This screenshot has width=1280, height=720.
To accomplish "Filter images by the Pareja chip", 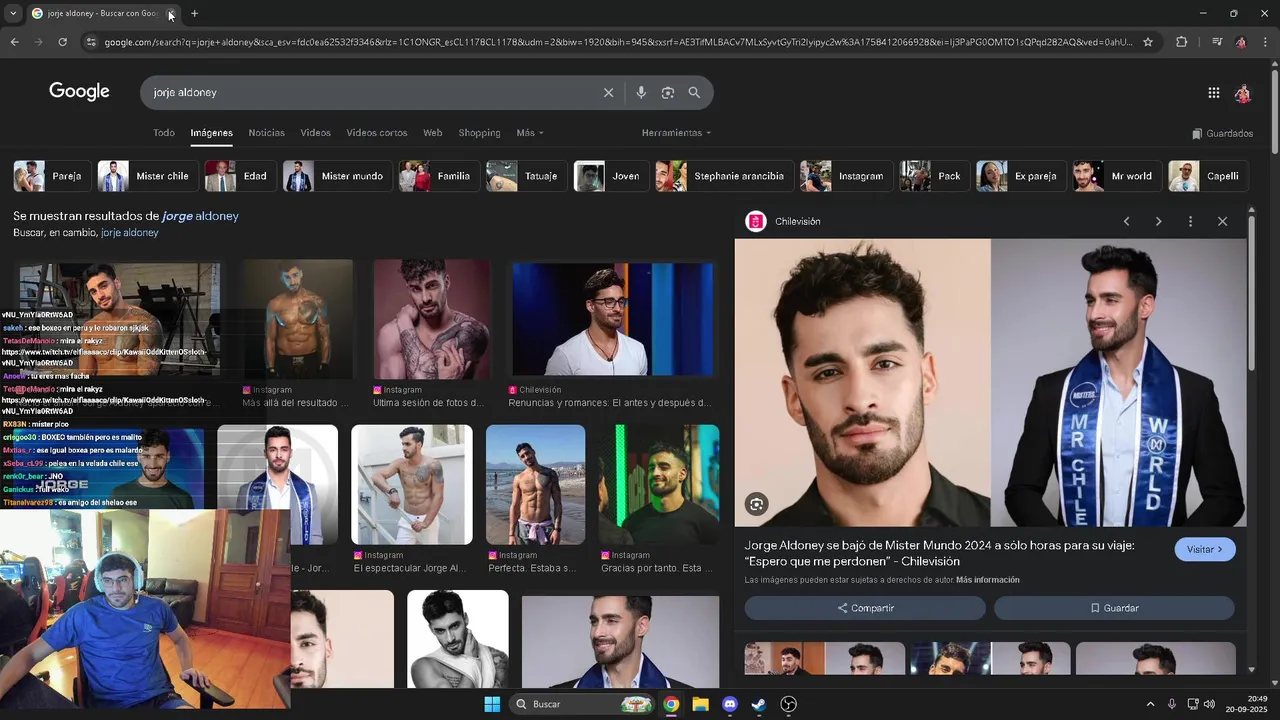I will pyautogui.click(x=50, y=176).
